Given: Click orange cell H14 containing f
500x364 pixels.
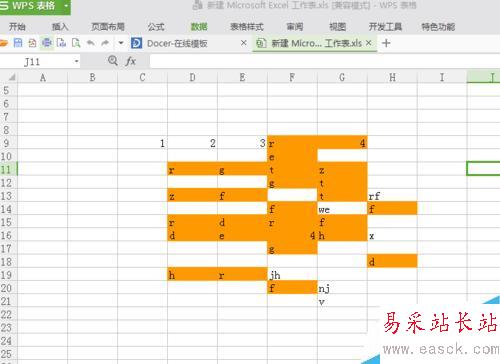Looking at the screenshot, I should pyautogui.click(x=392, y=209).
